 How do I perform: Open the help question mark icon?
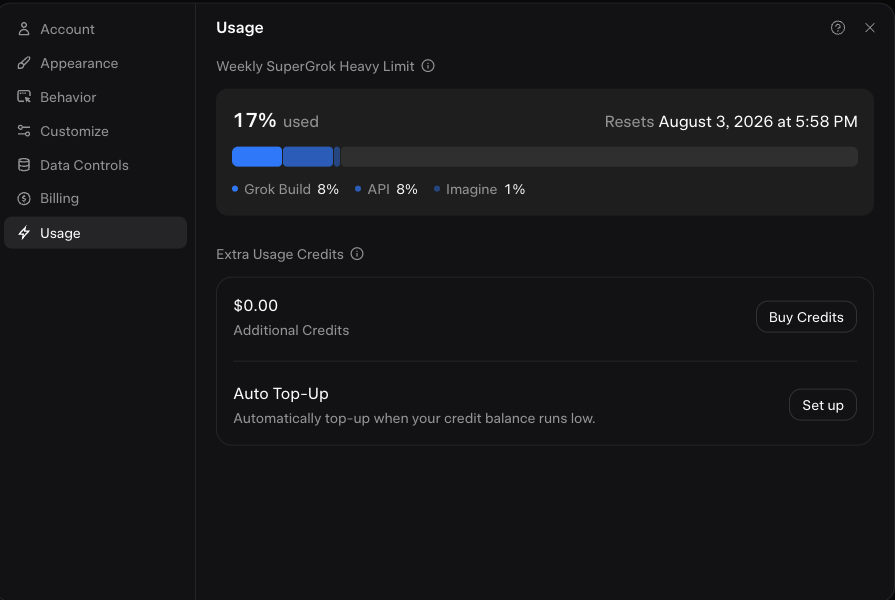837,28
